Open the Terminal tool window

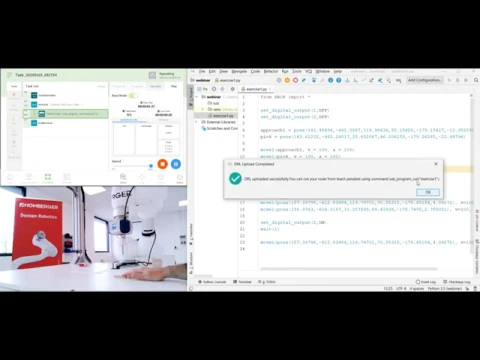242,282
